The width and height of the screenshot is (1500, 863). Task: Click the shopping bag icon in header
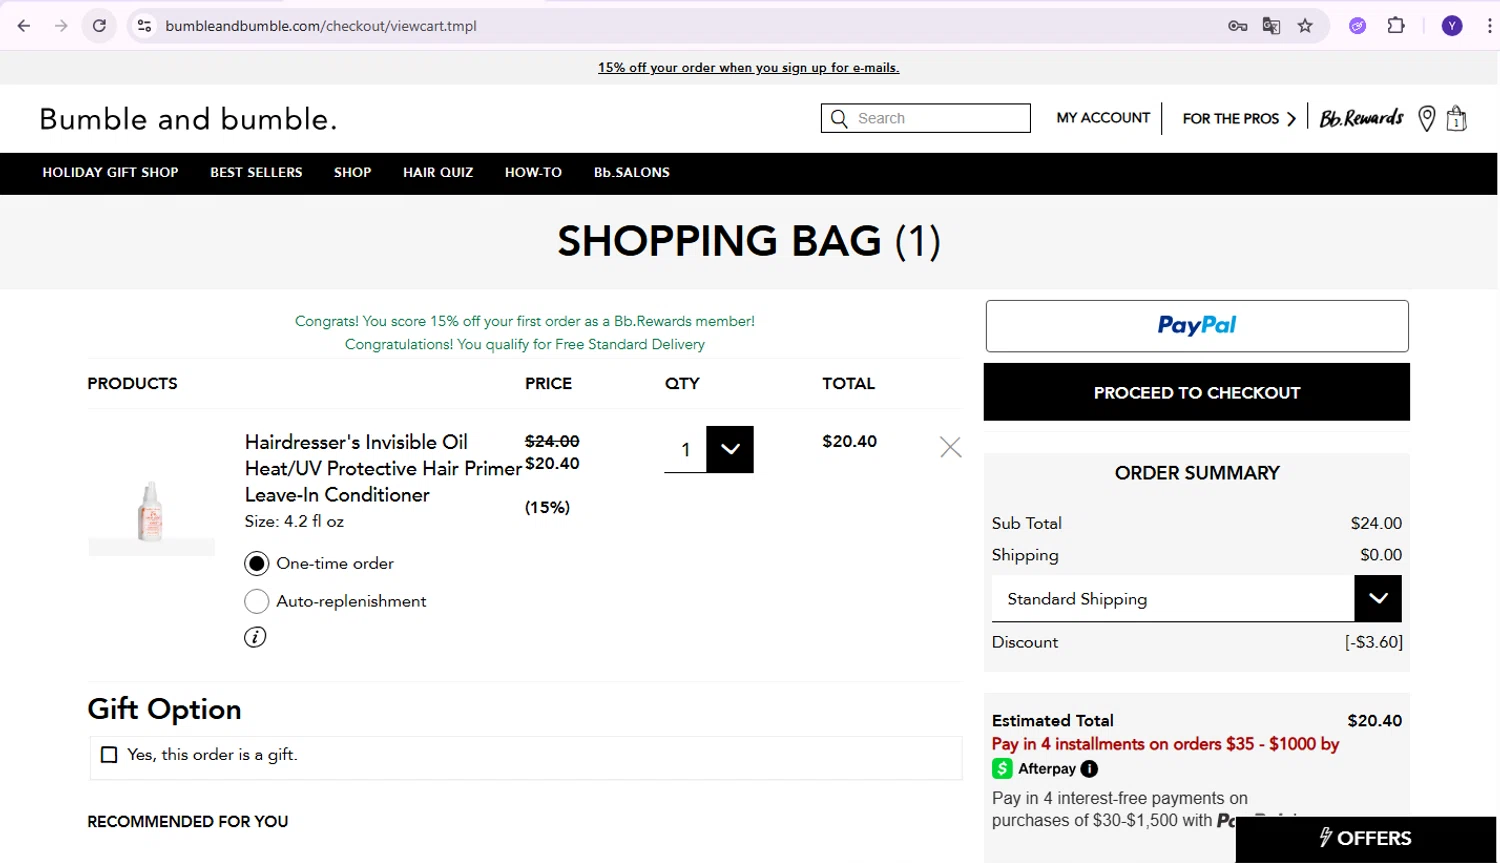tap(1456, 119)
